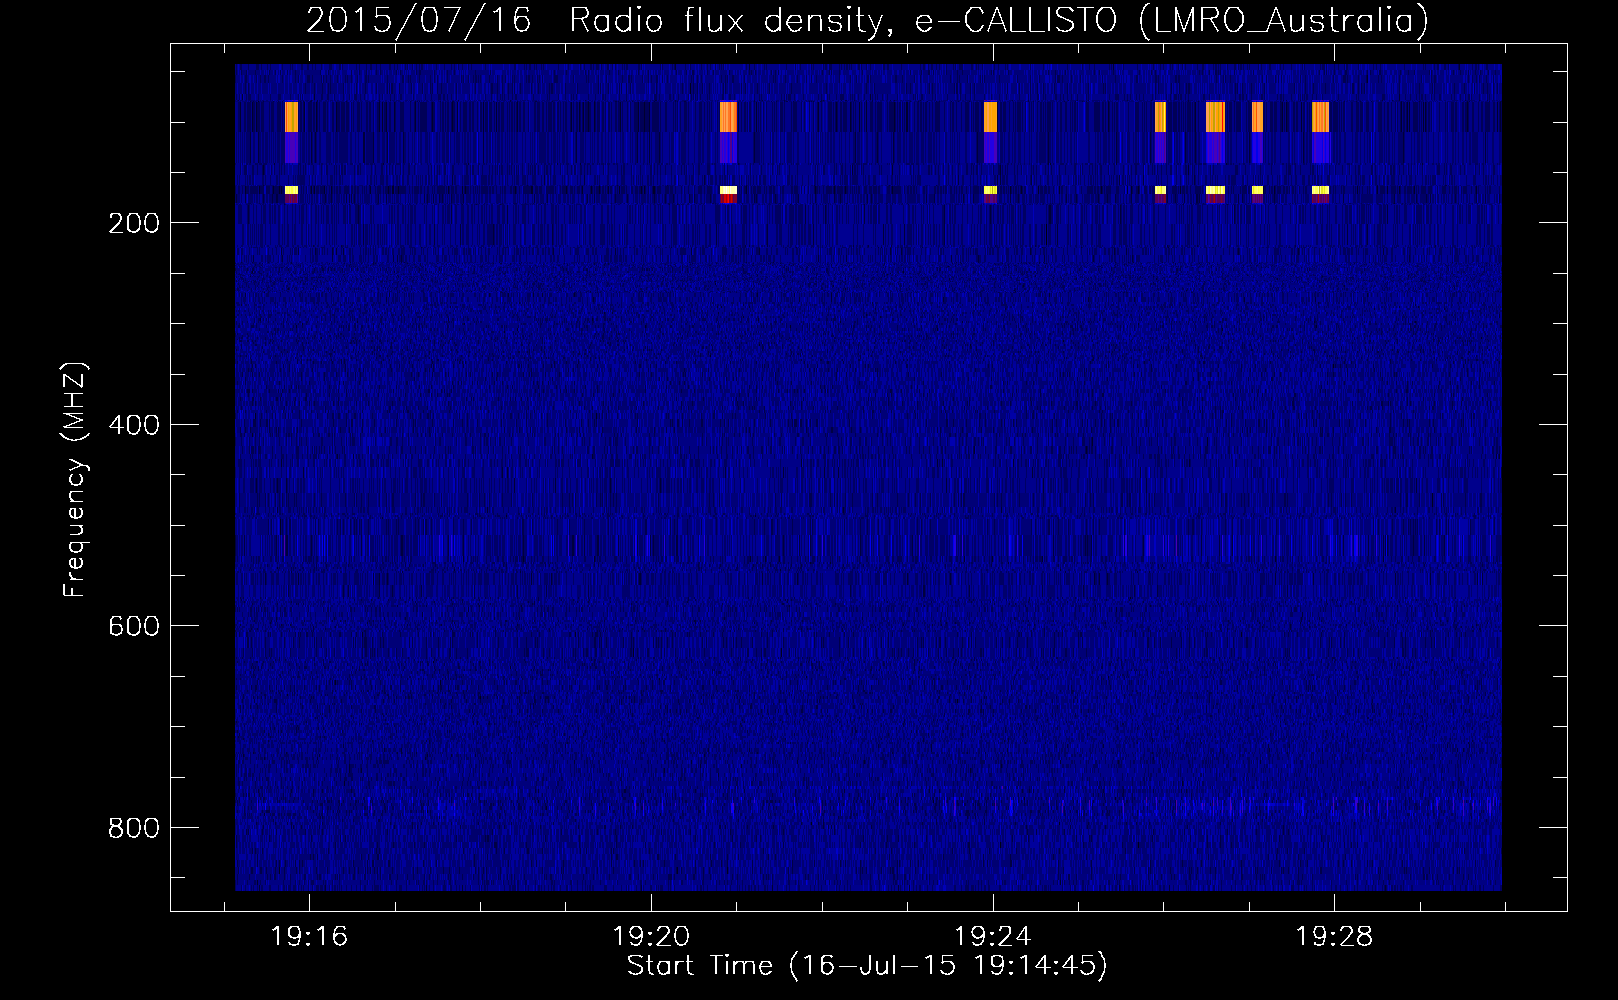
Task: Click the 19:20 time tick label
Action: coord(651,936)
